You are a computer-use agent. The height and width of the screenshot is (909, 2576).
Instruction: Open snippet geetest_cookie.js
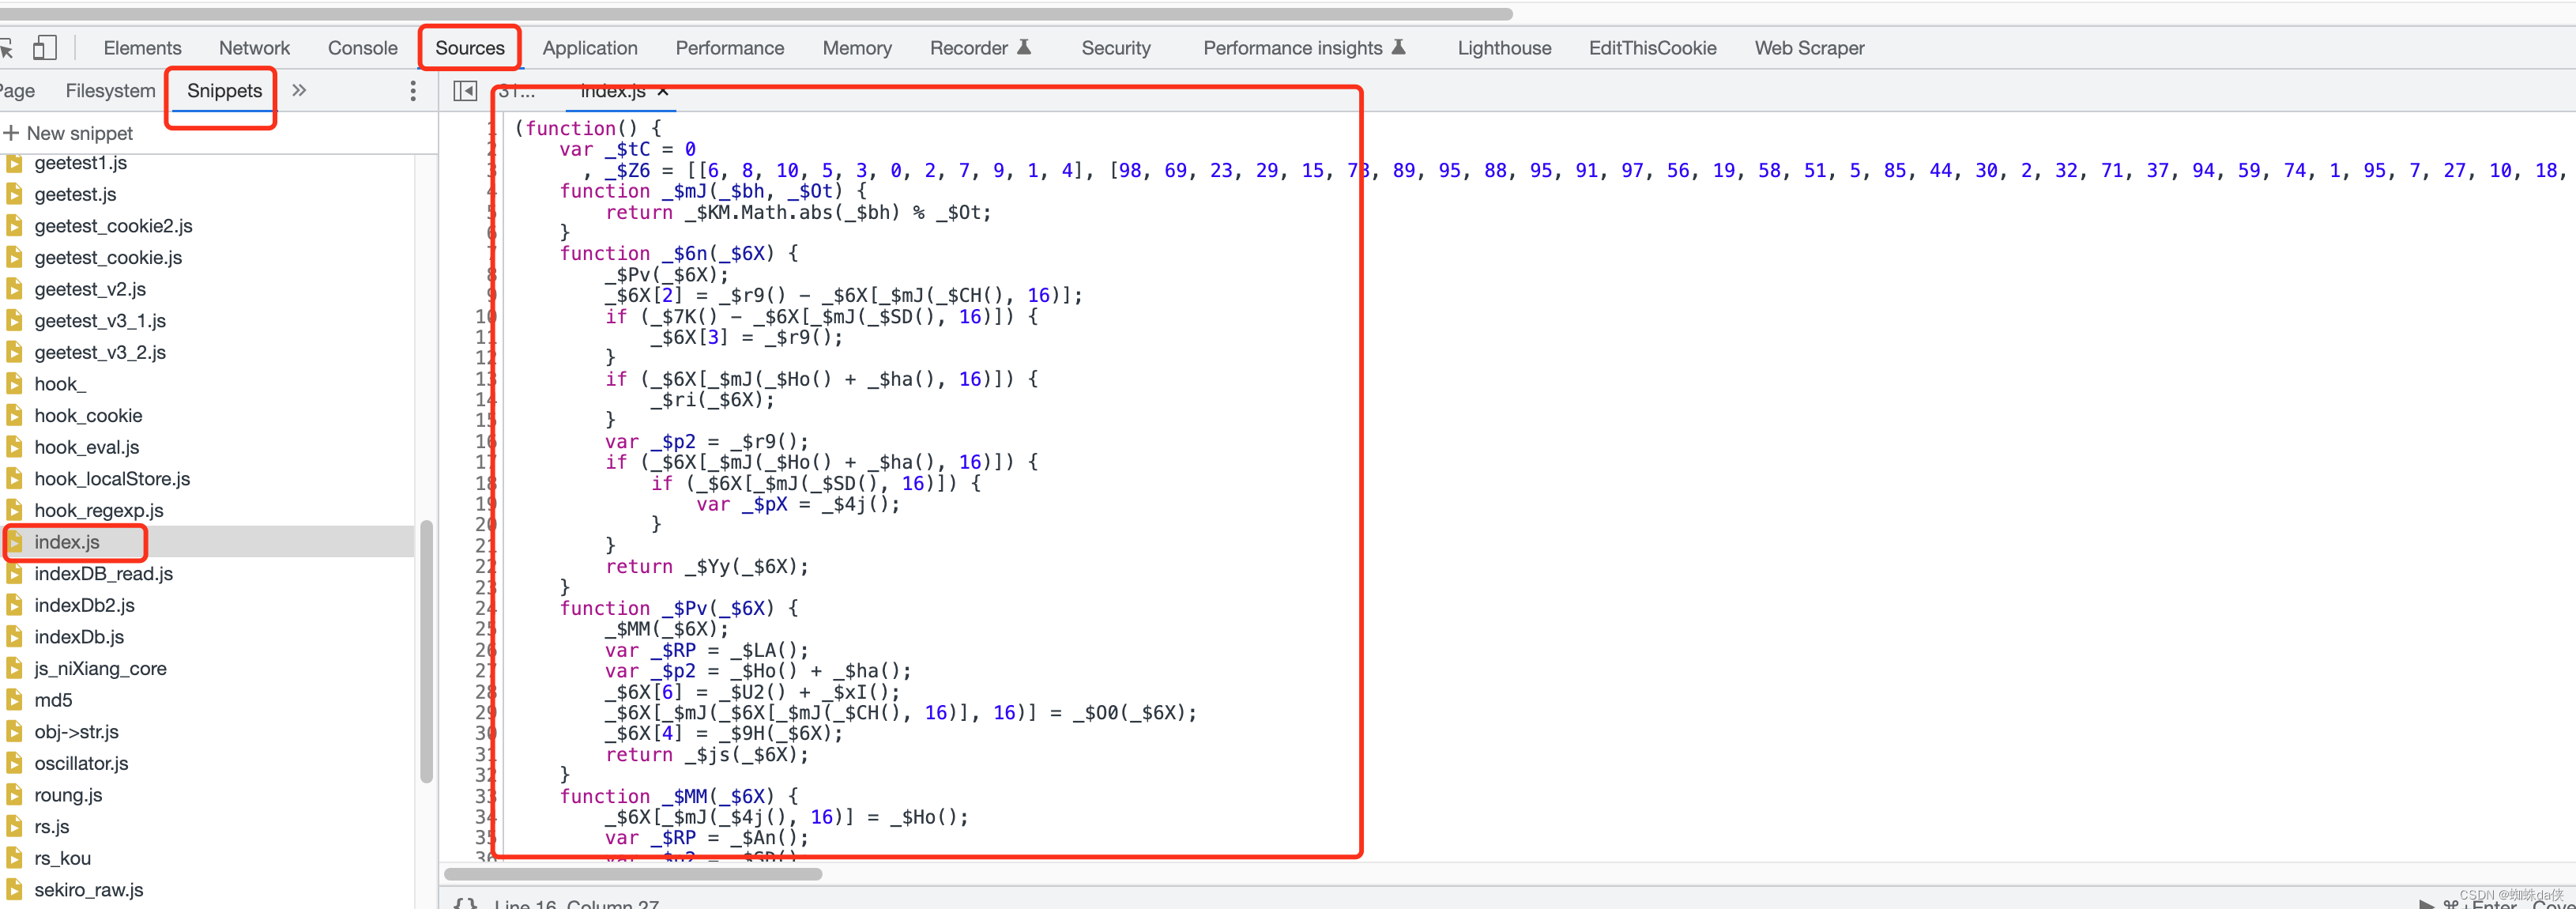click(108, 257)
